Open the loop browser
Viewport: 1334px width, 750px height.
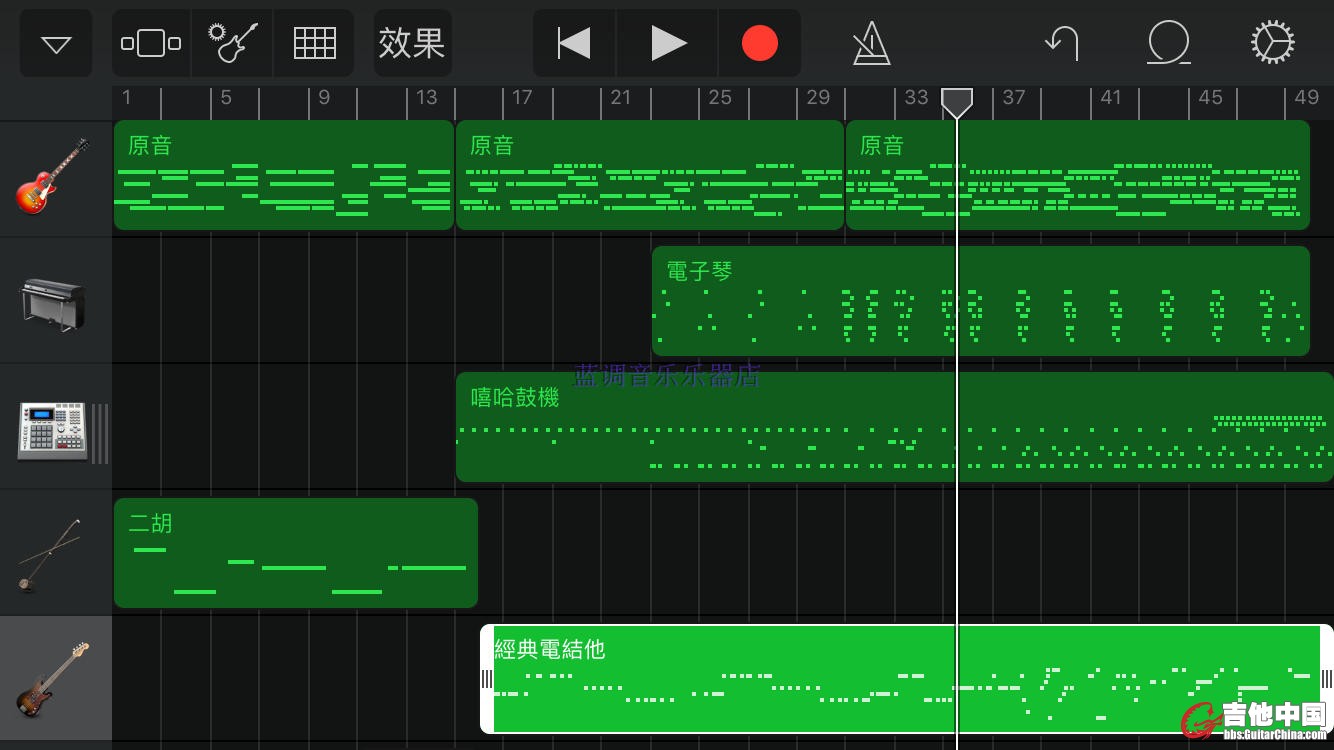click(x=1168, y=44)
